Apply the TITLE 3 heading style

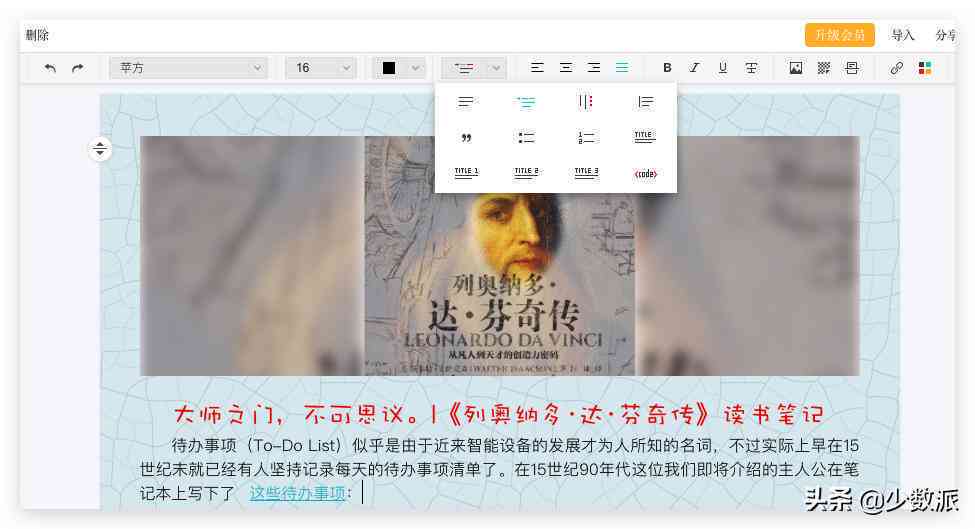(586, 173)
